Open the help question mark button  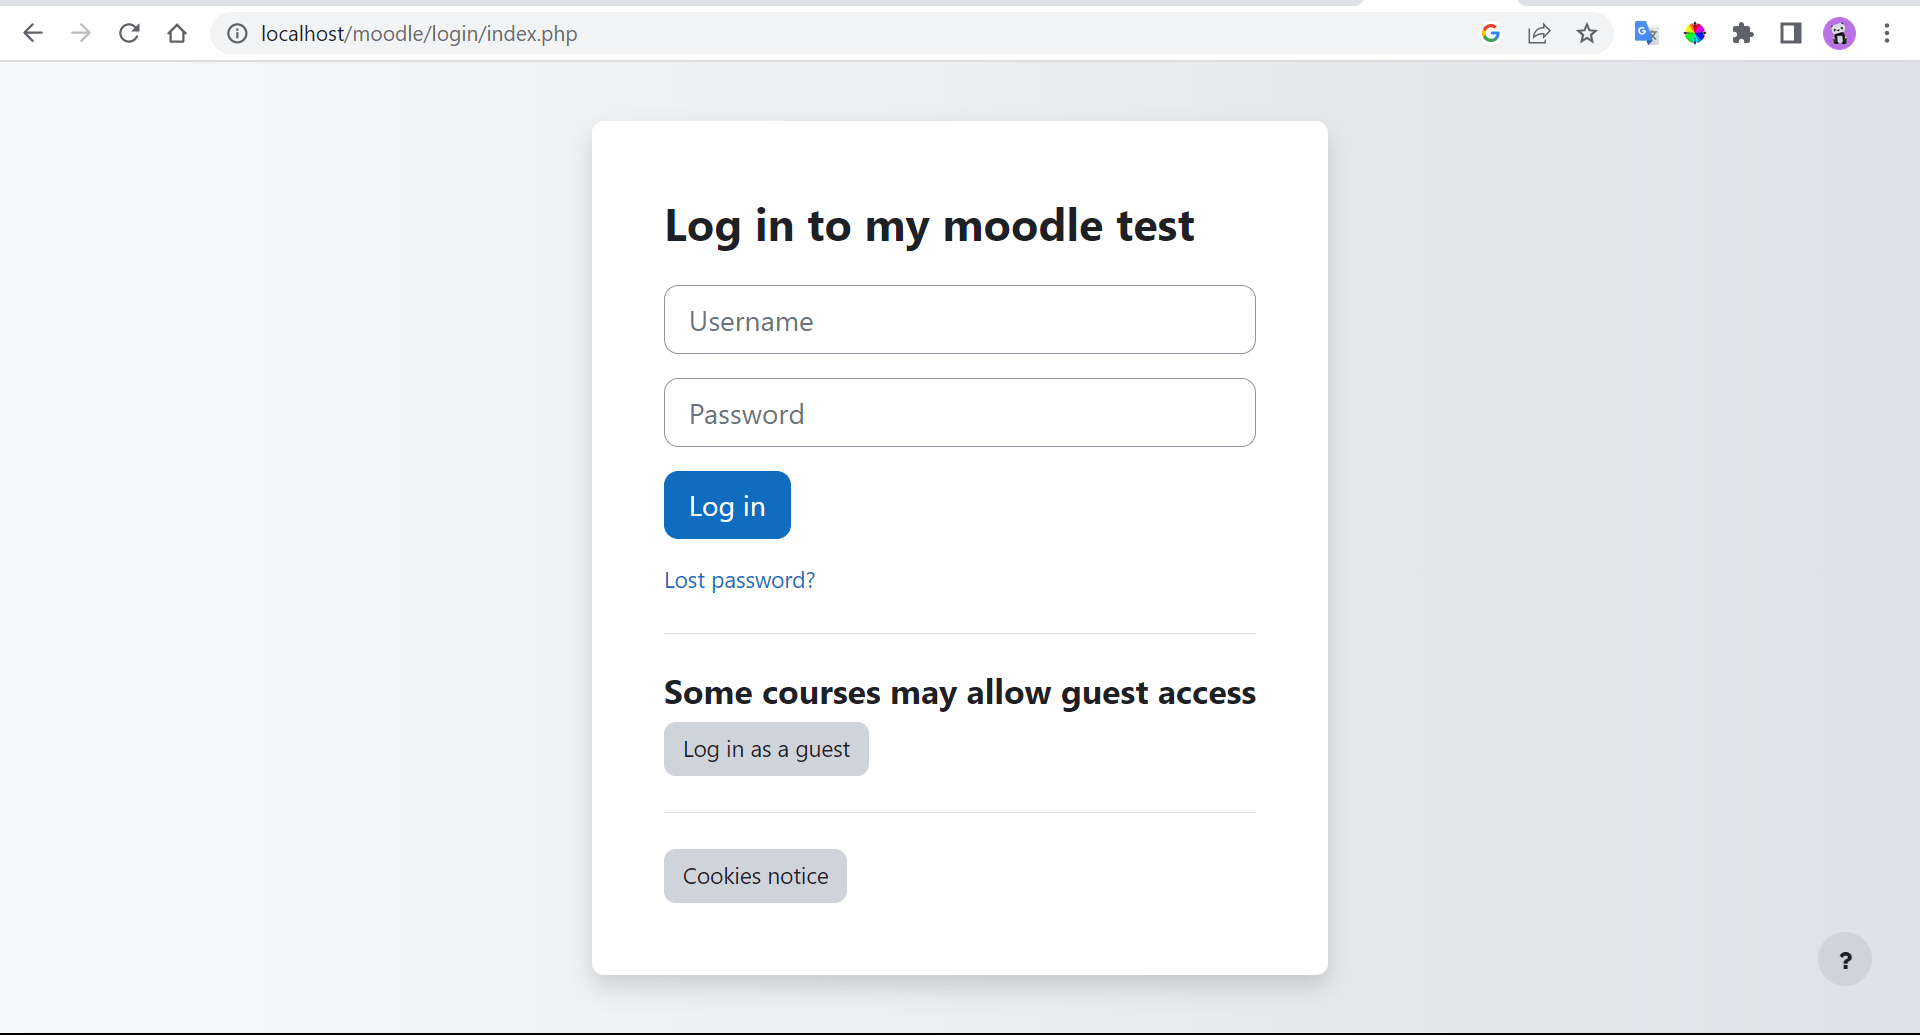click(x=1845, y=960)
